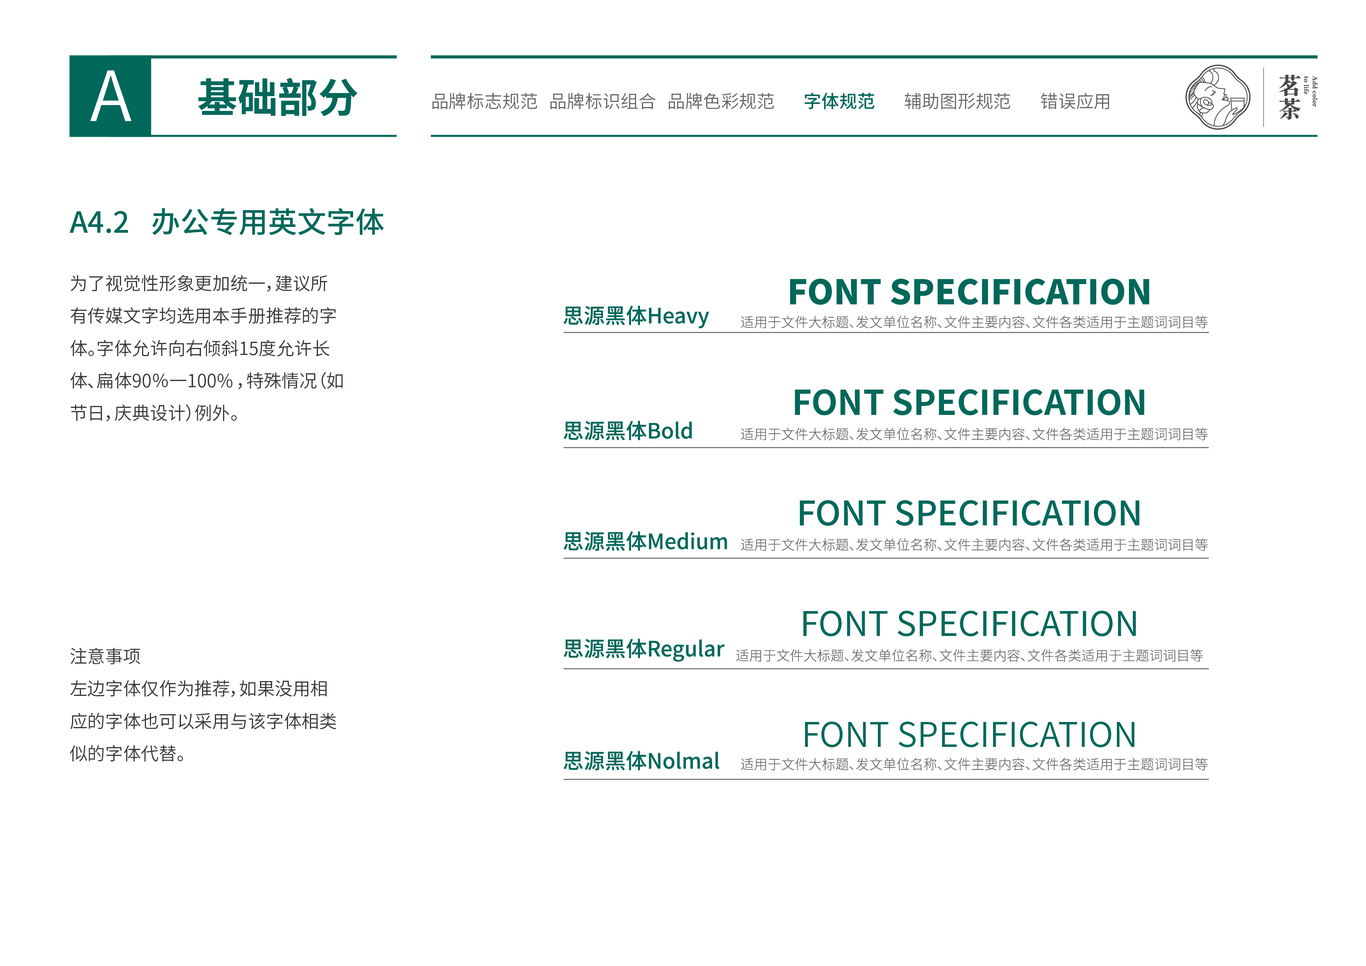Screen dimensions: 1366x966
Task: Click the 基础部分 section title
Action: point(277,97)
